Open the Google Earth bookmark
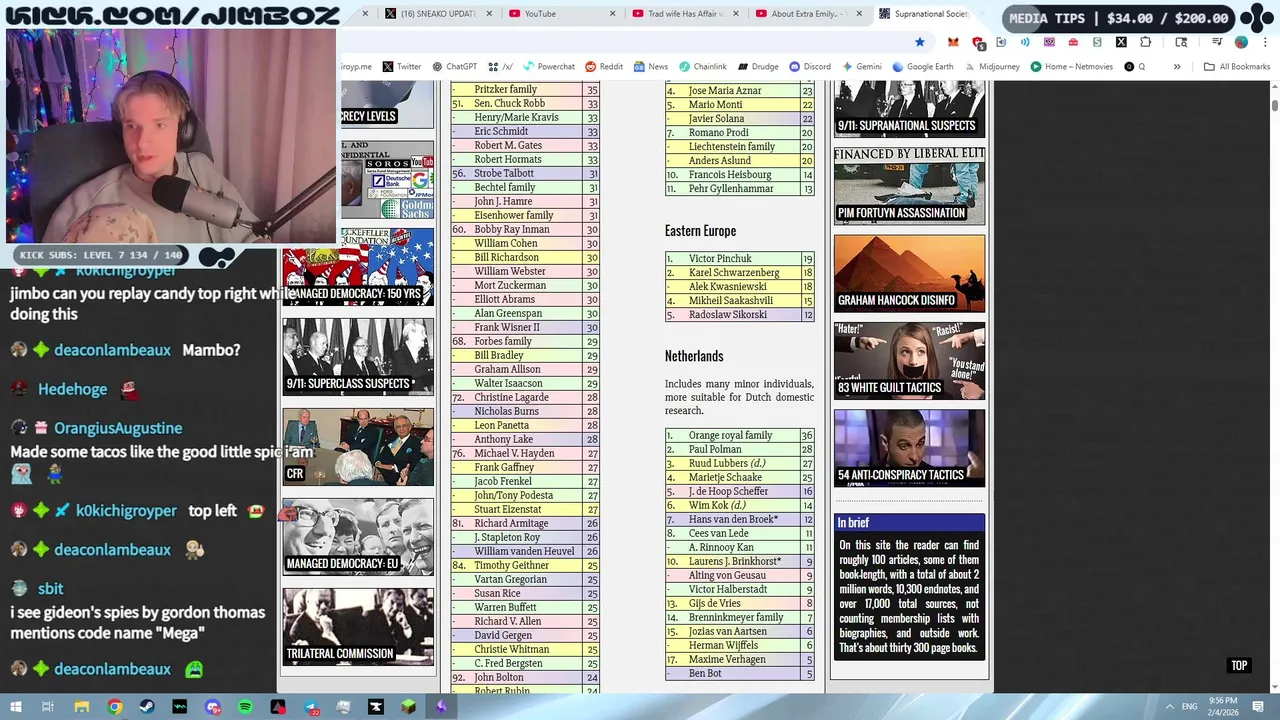1280x720 pixels. [x=923, y=67]
